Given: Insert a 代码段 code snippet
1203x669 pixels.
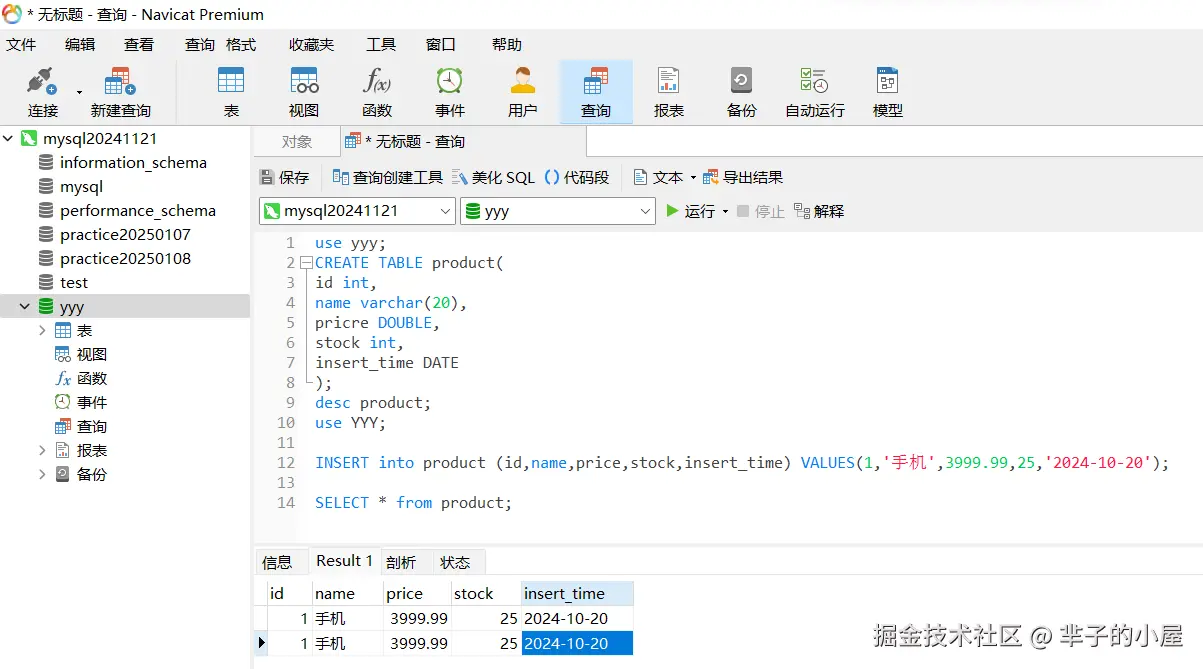Looking at the screenshot, I should pyautogui.click(x=577, y=177).
